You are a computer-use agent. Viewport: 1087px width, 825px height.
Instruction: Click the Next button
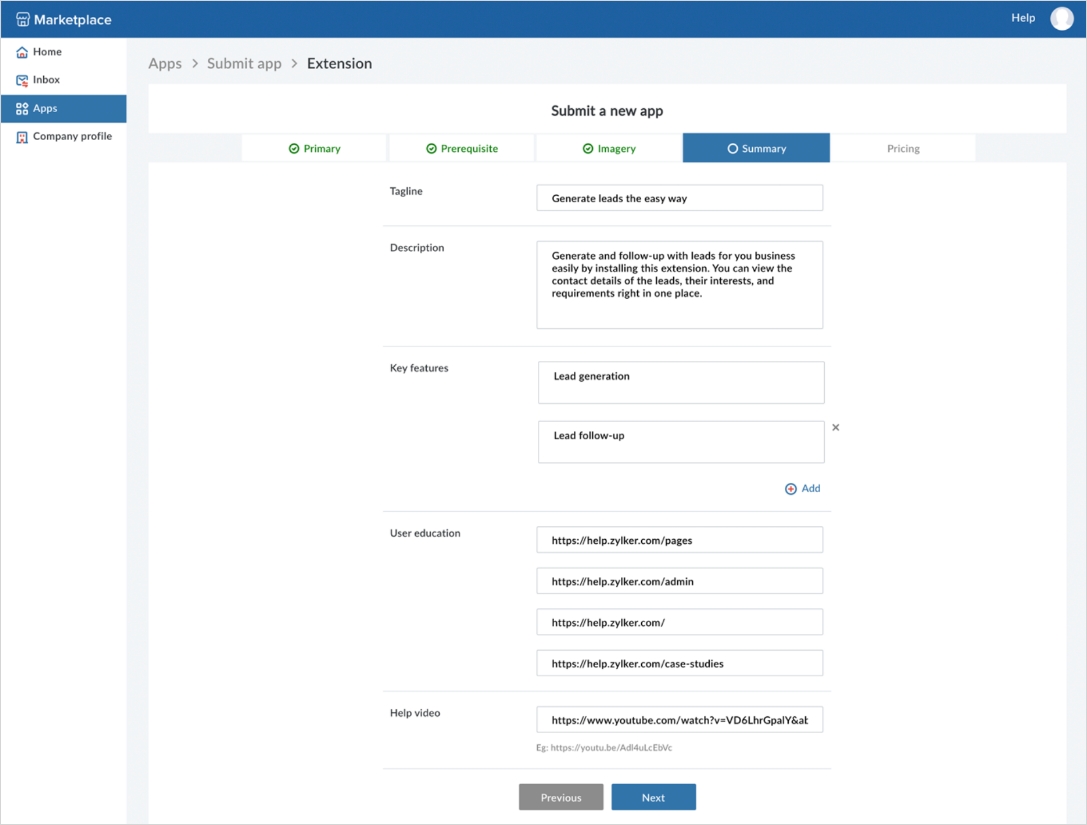tap(653, 797)
